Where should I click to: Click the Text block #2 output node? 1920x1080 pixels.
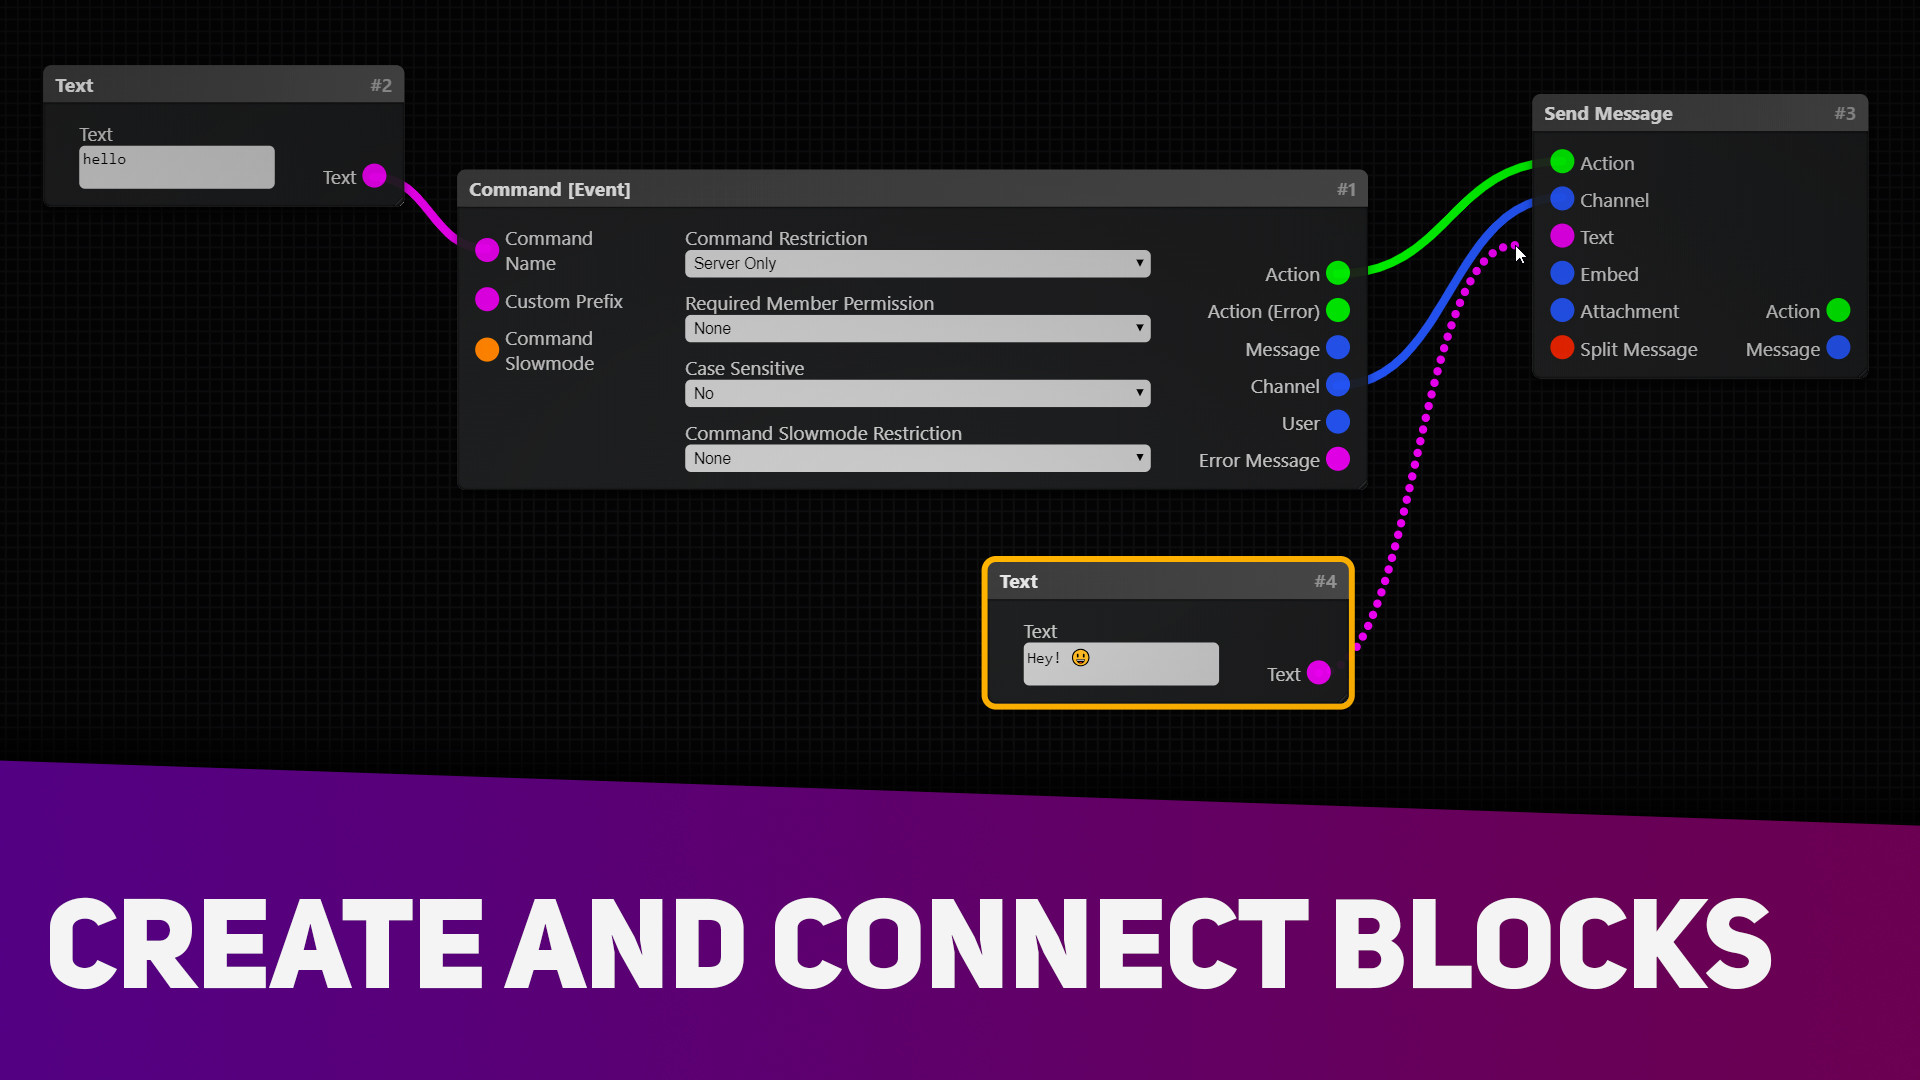pyautogui.click(x=375, y=177)
